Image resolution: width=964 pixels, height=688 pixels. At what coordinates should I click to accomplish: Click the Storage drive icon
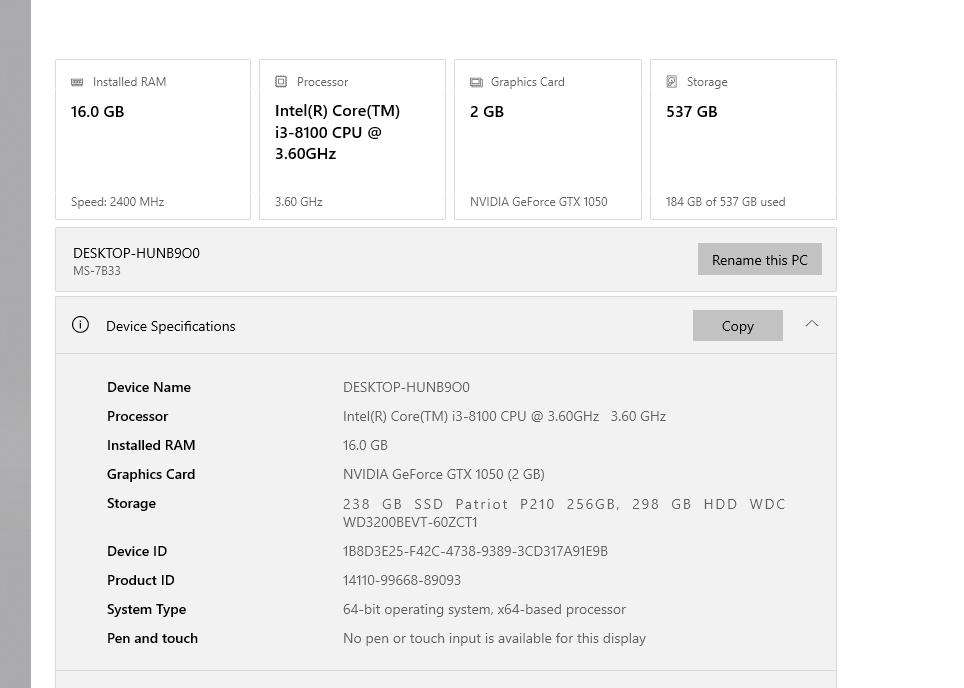(x=672, y=82)
